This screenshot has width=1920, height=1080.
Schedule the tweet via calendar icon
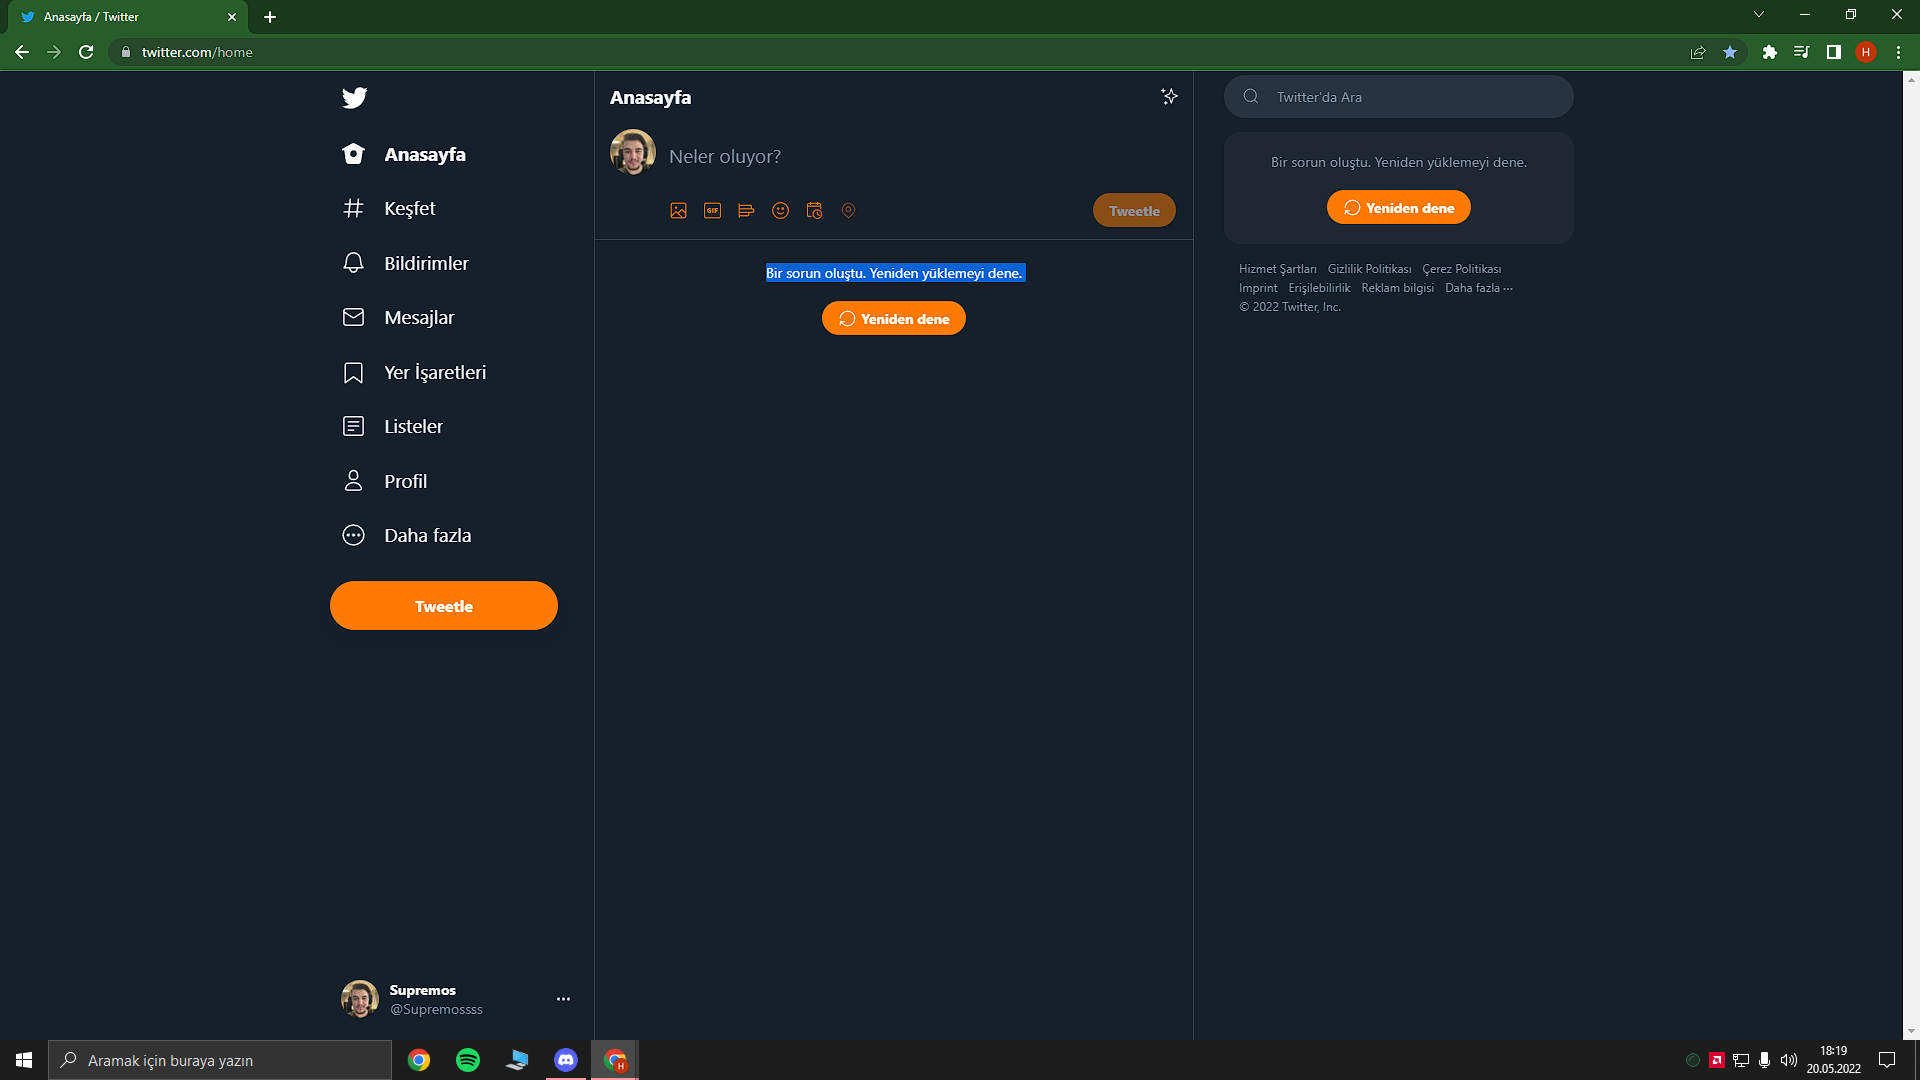point(814,210)
